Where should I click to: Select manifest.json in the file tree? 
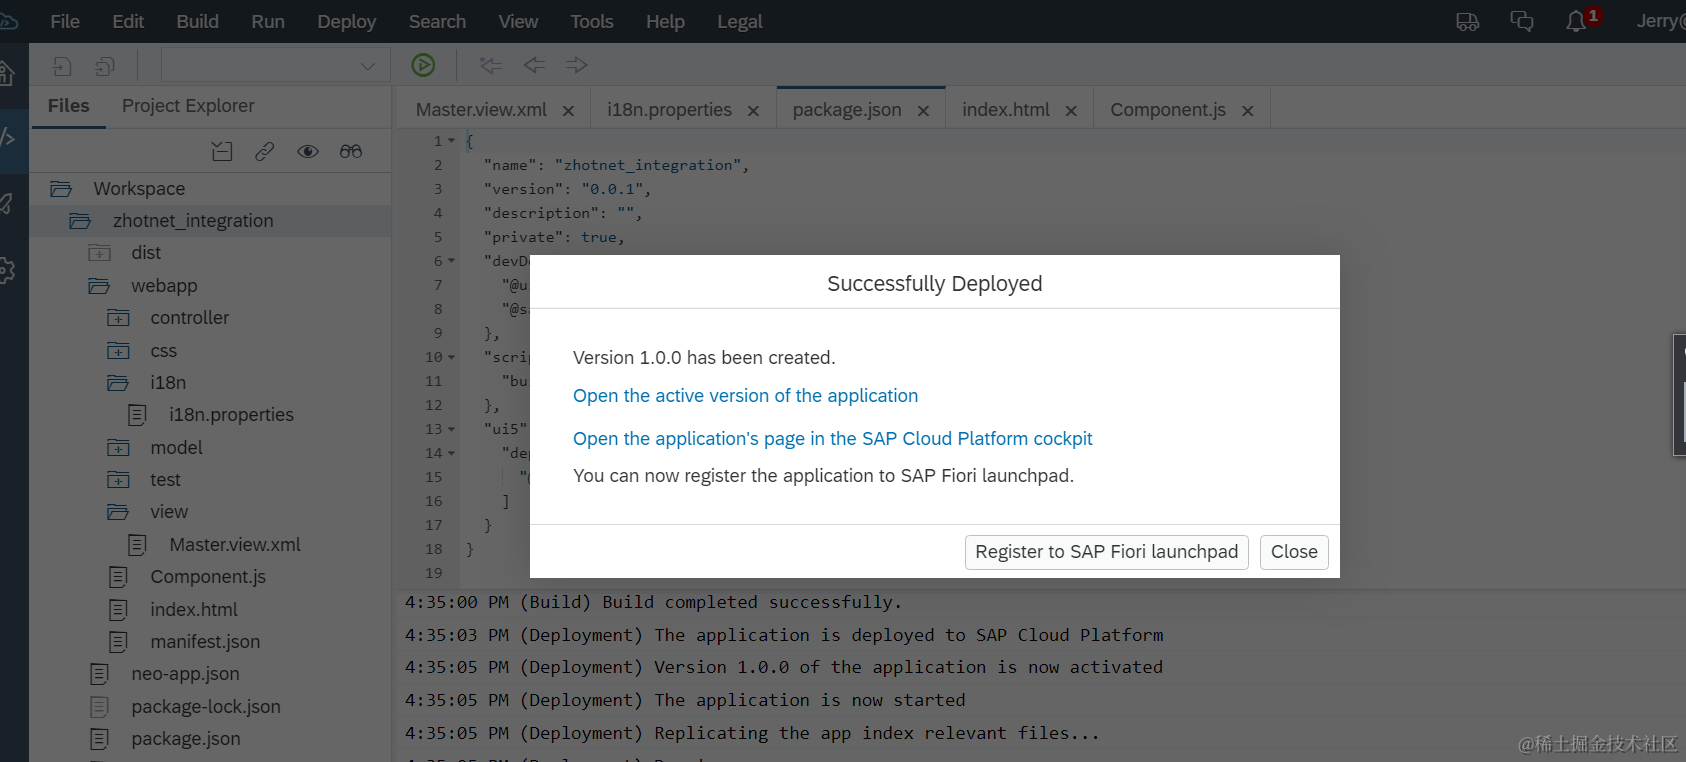click(x=205, y=642)
